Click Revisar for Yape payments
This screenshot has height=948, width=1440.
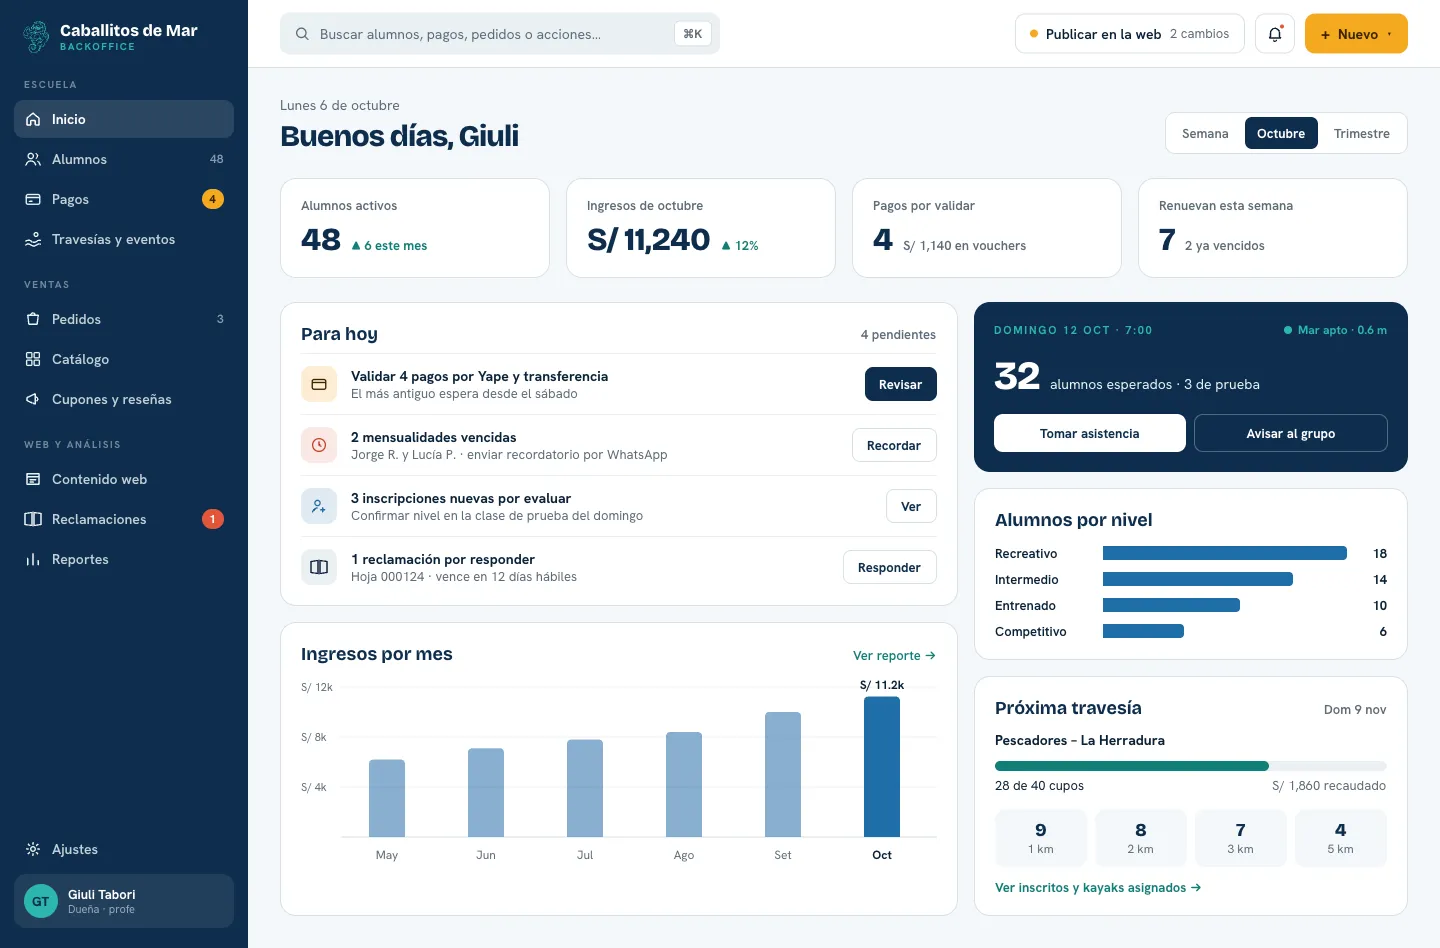901,384
